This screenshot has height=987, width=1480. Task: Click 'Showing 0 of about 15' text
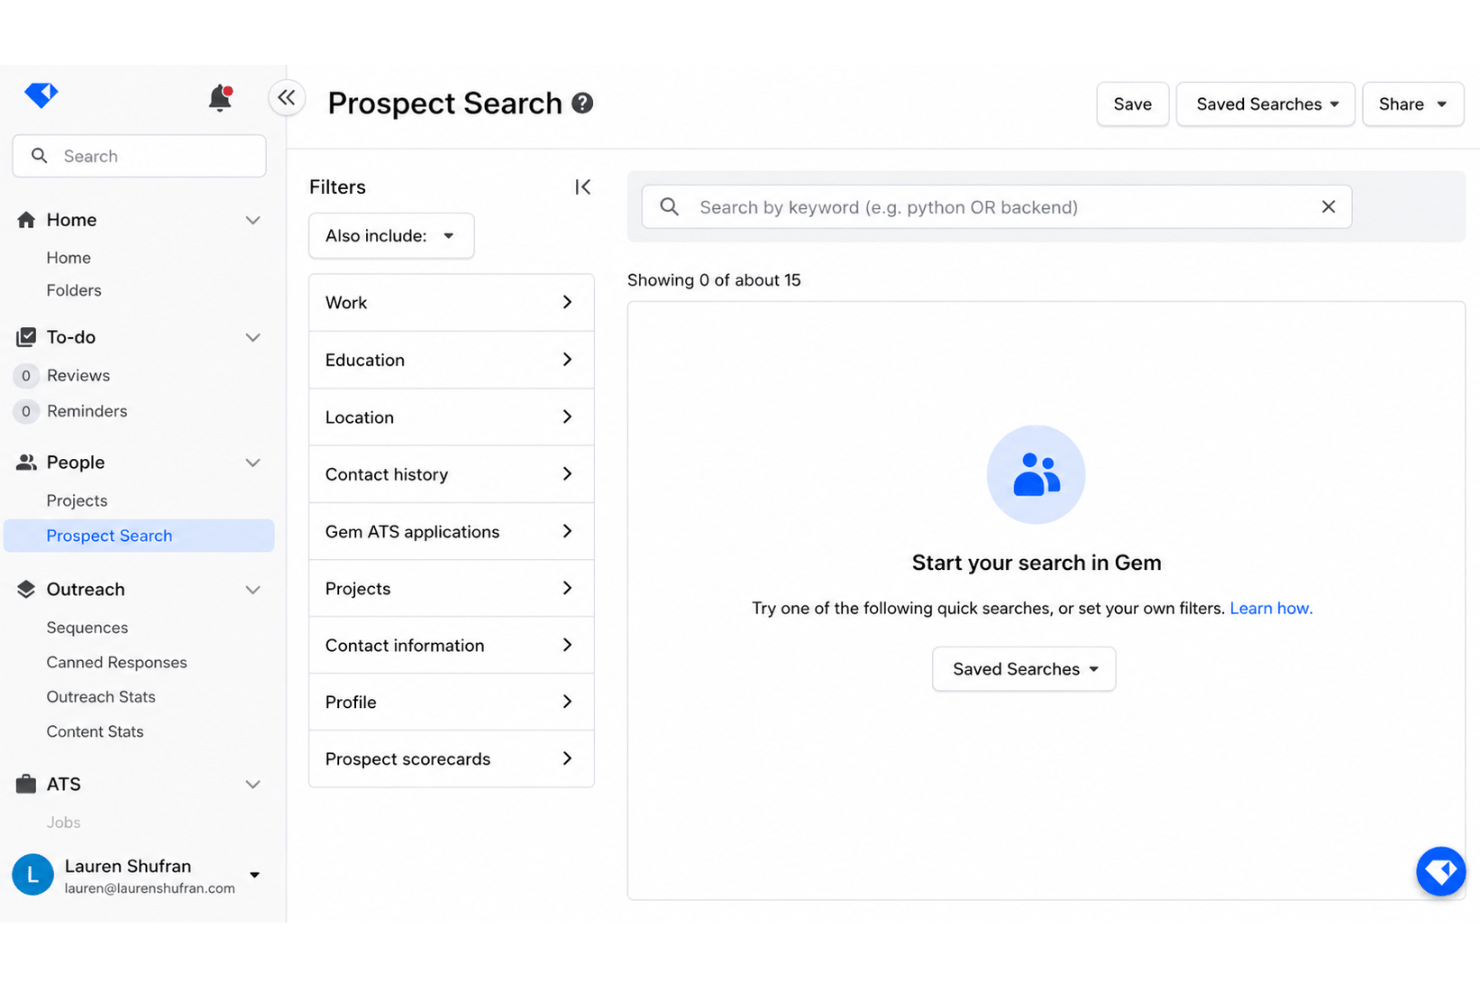coord(714,280)
